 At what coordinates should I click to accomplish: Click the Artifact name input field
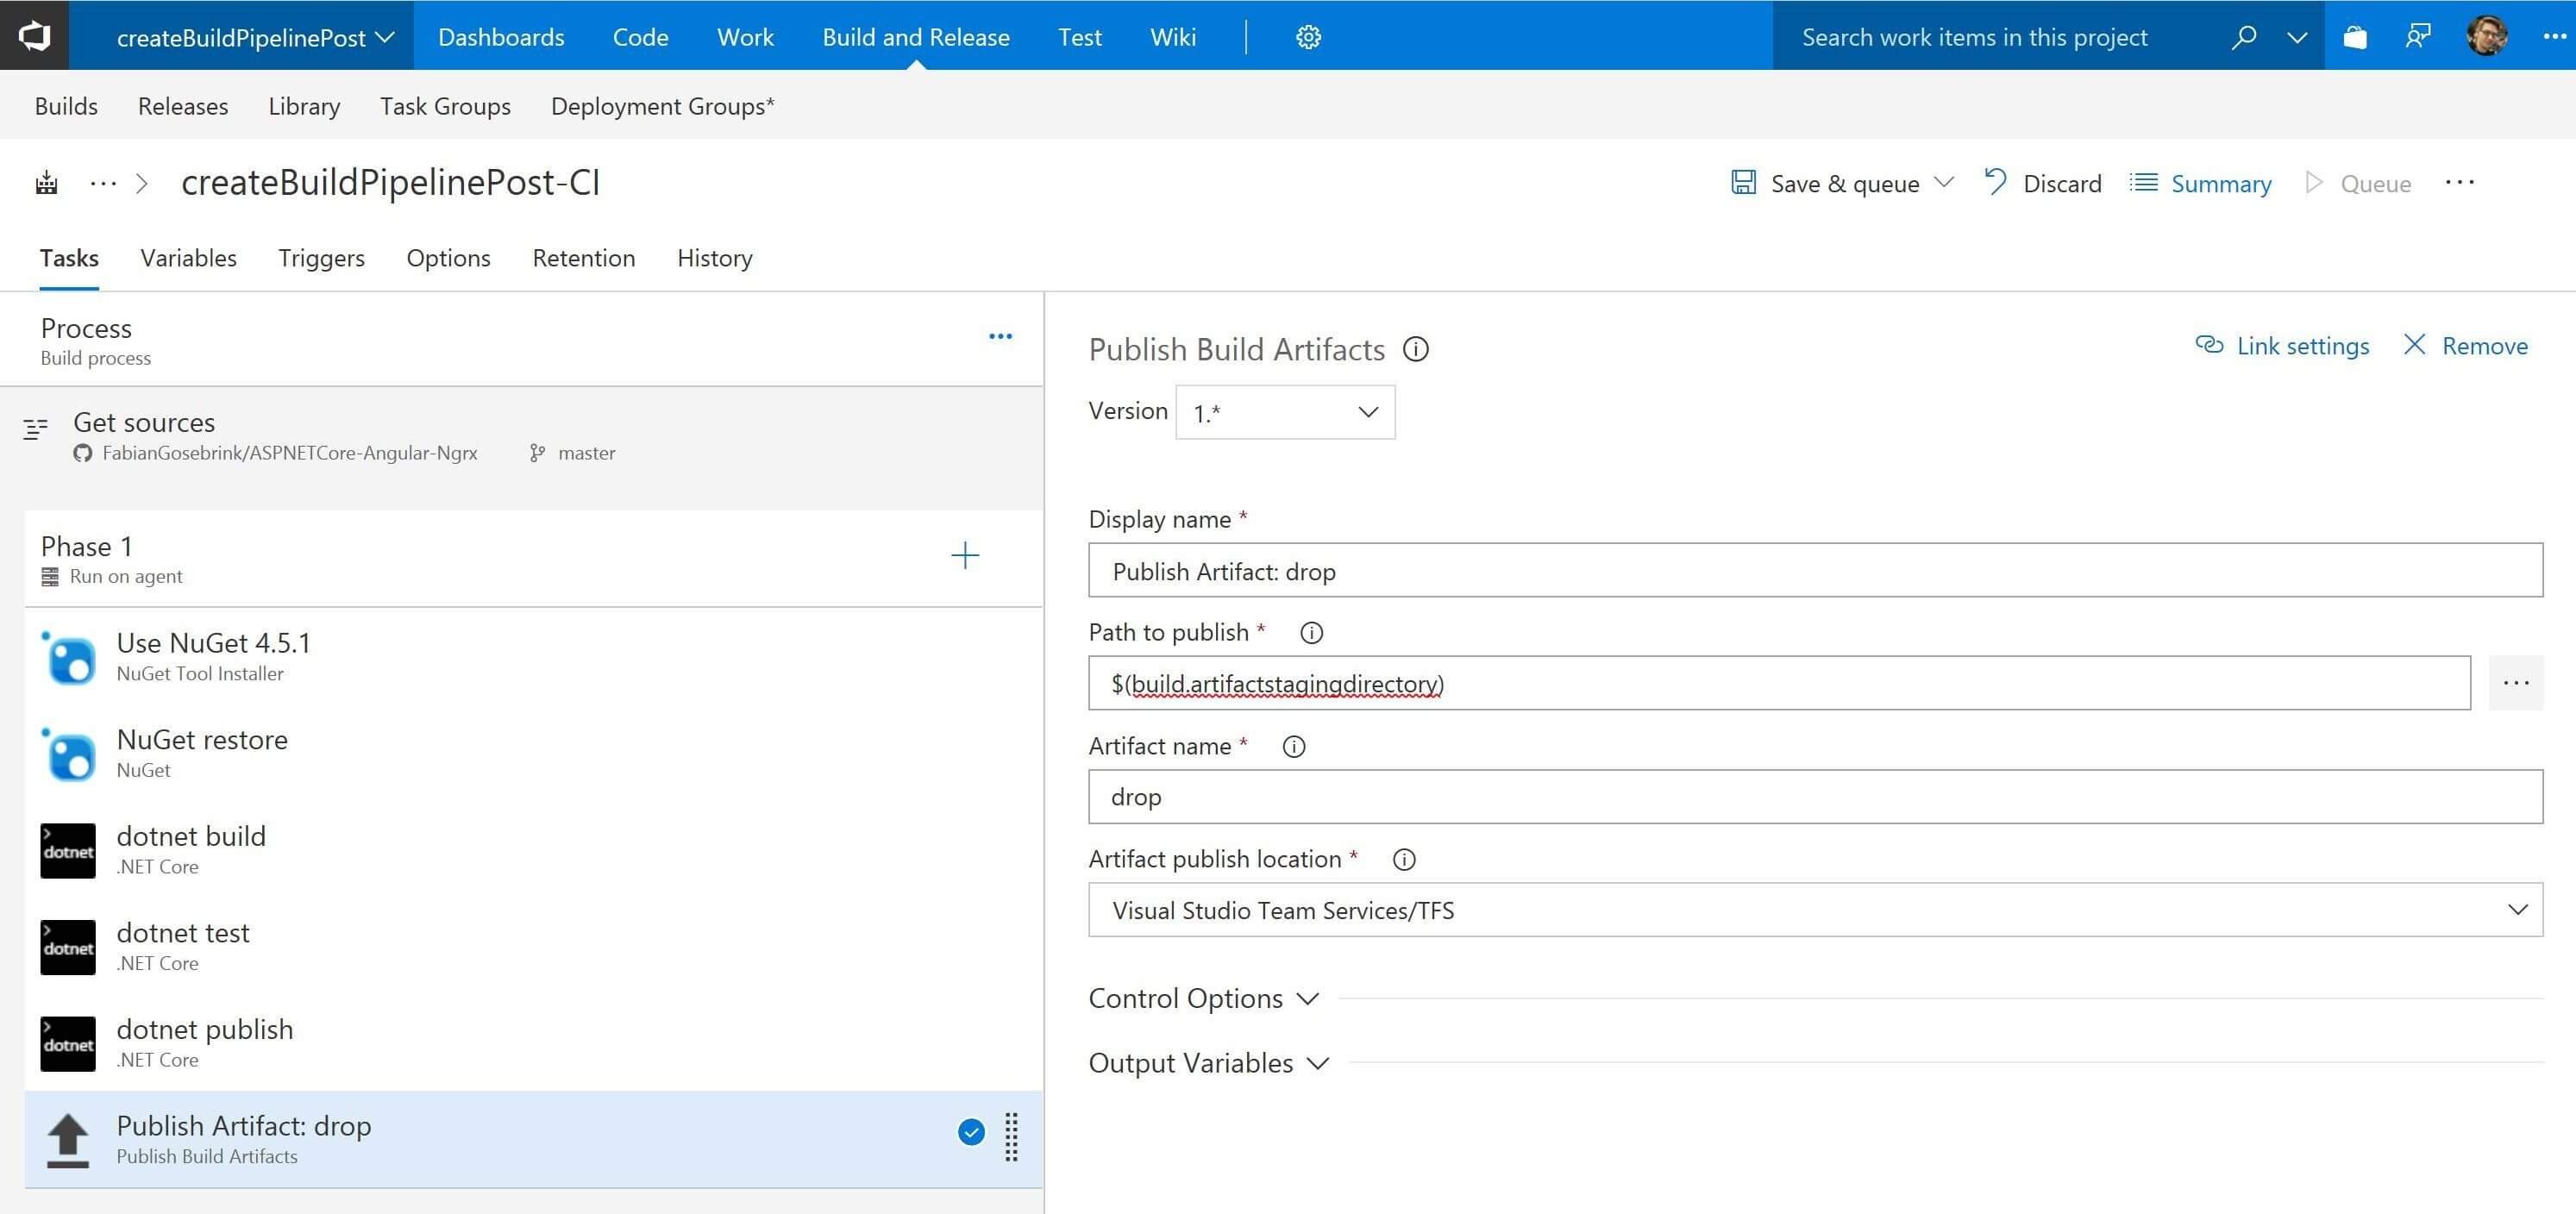pos(1815,797)
